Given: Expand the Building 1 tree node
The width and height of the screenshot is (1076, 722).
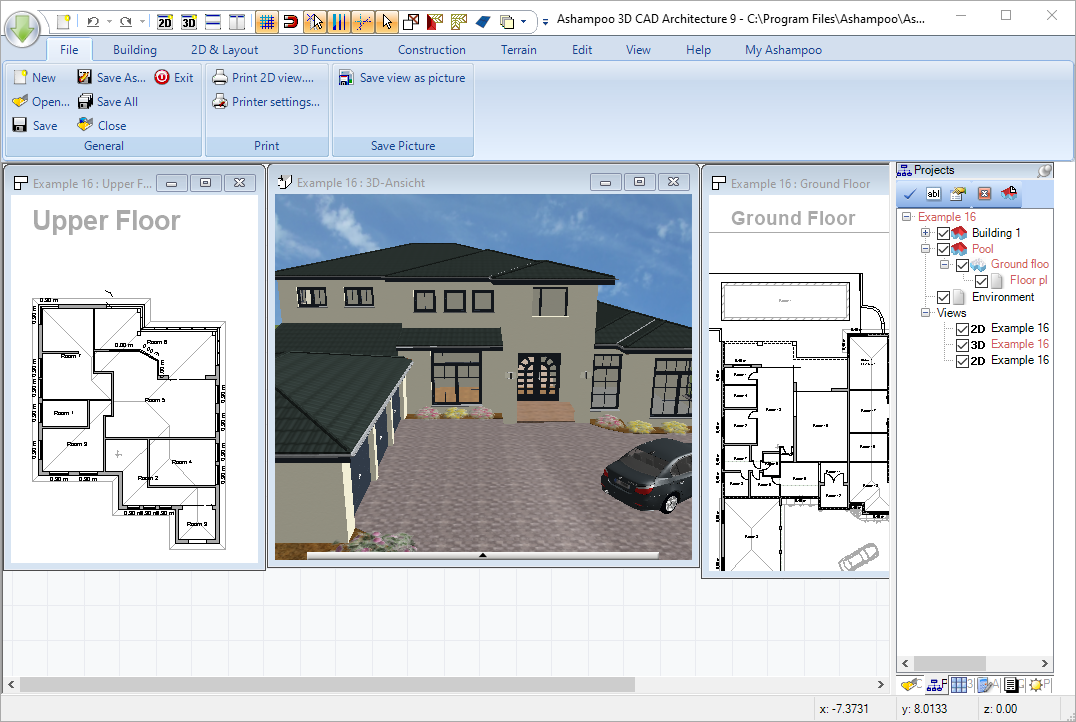Looking at the screenshot, I should (925, 233).
